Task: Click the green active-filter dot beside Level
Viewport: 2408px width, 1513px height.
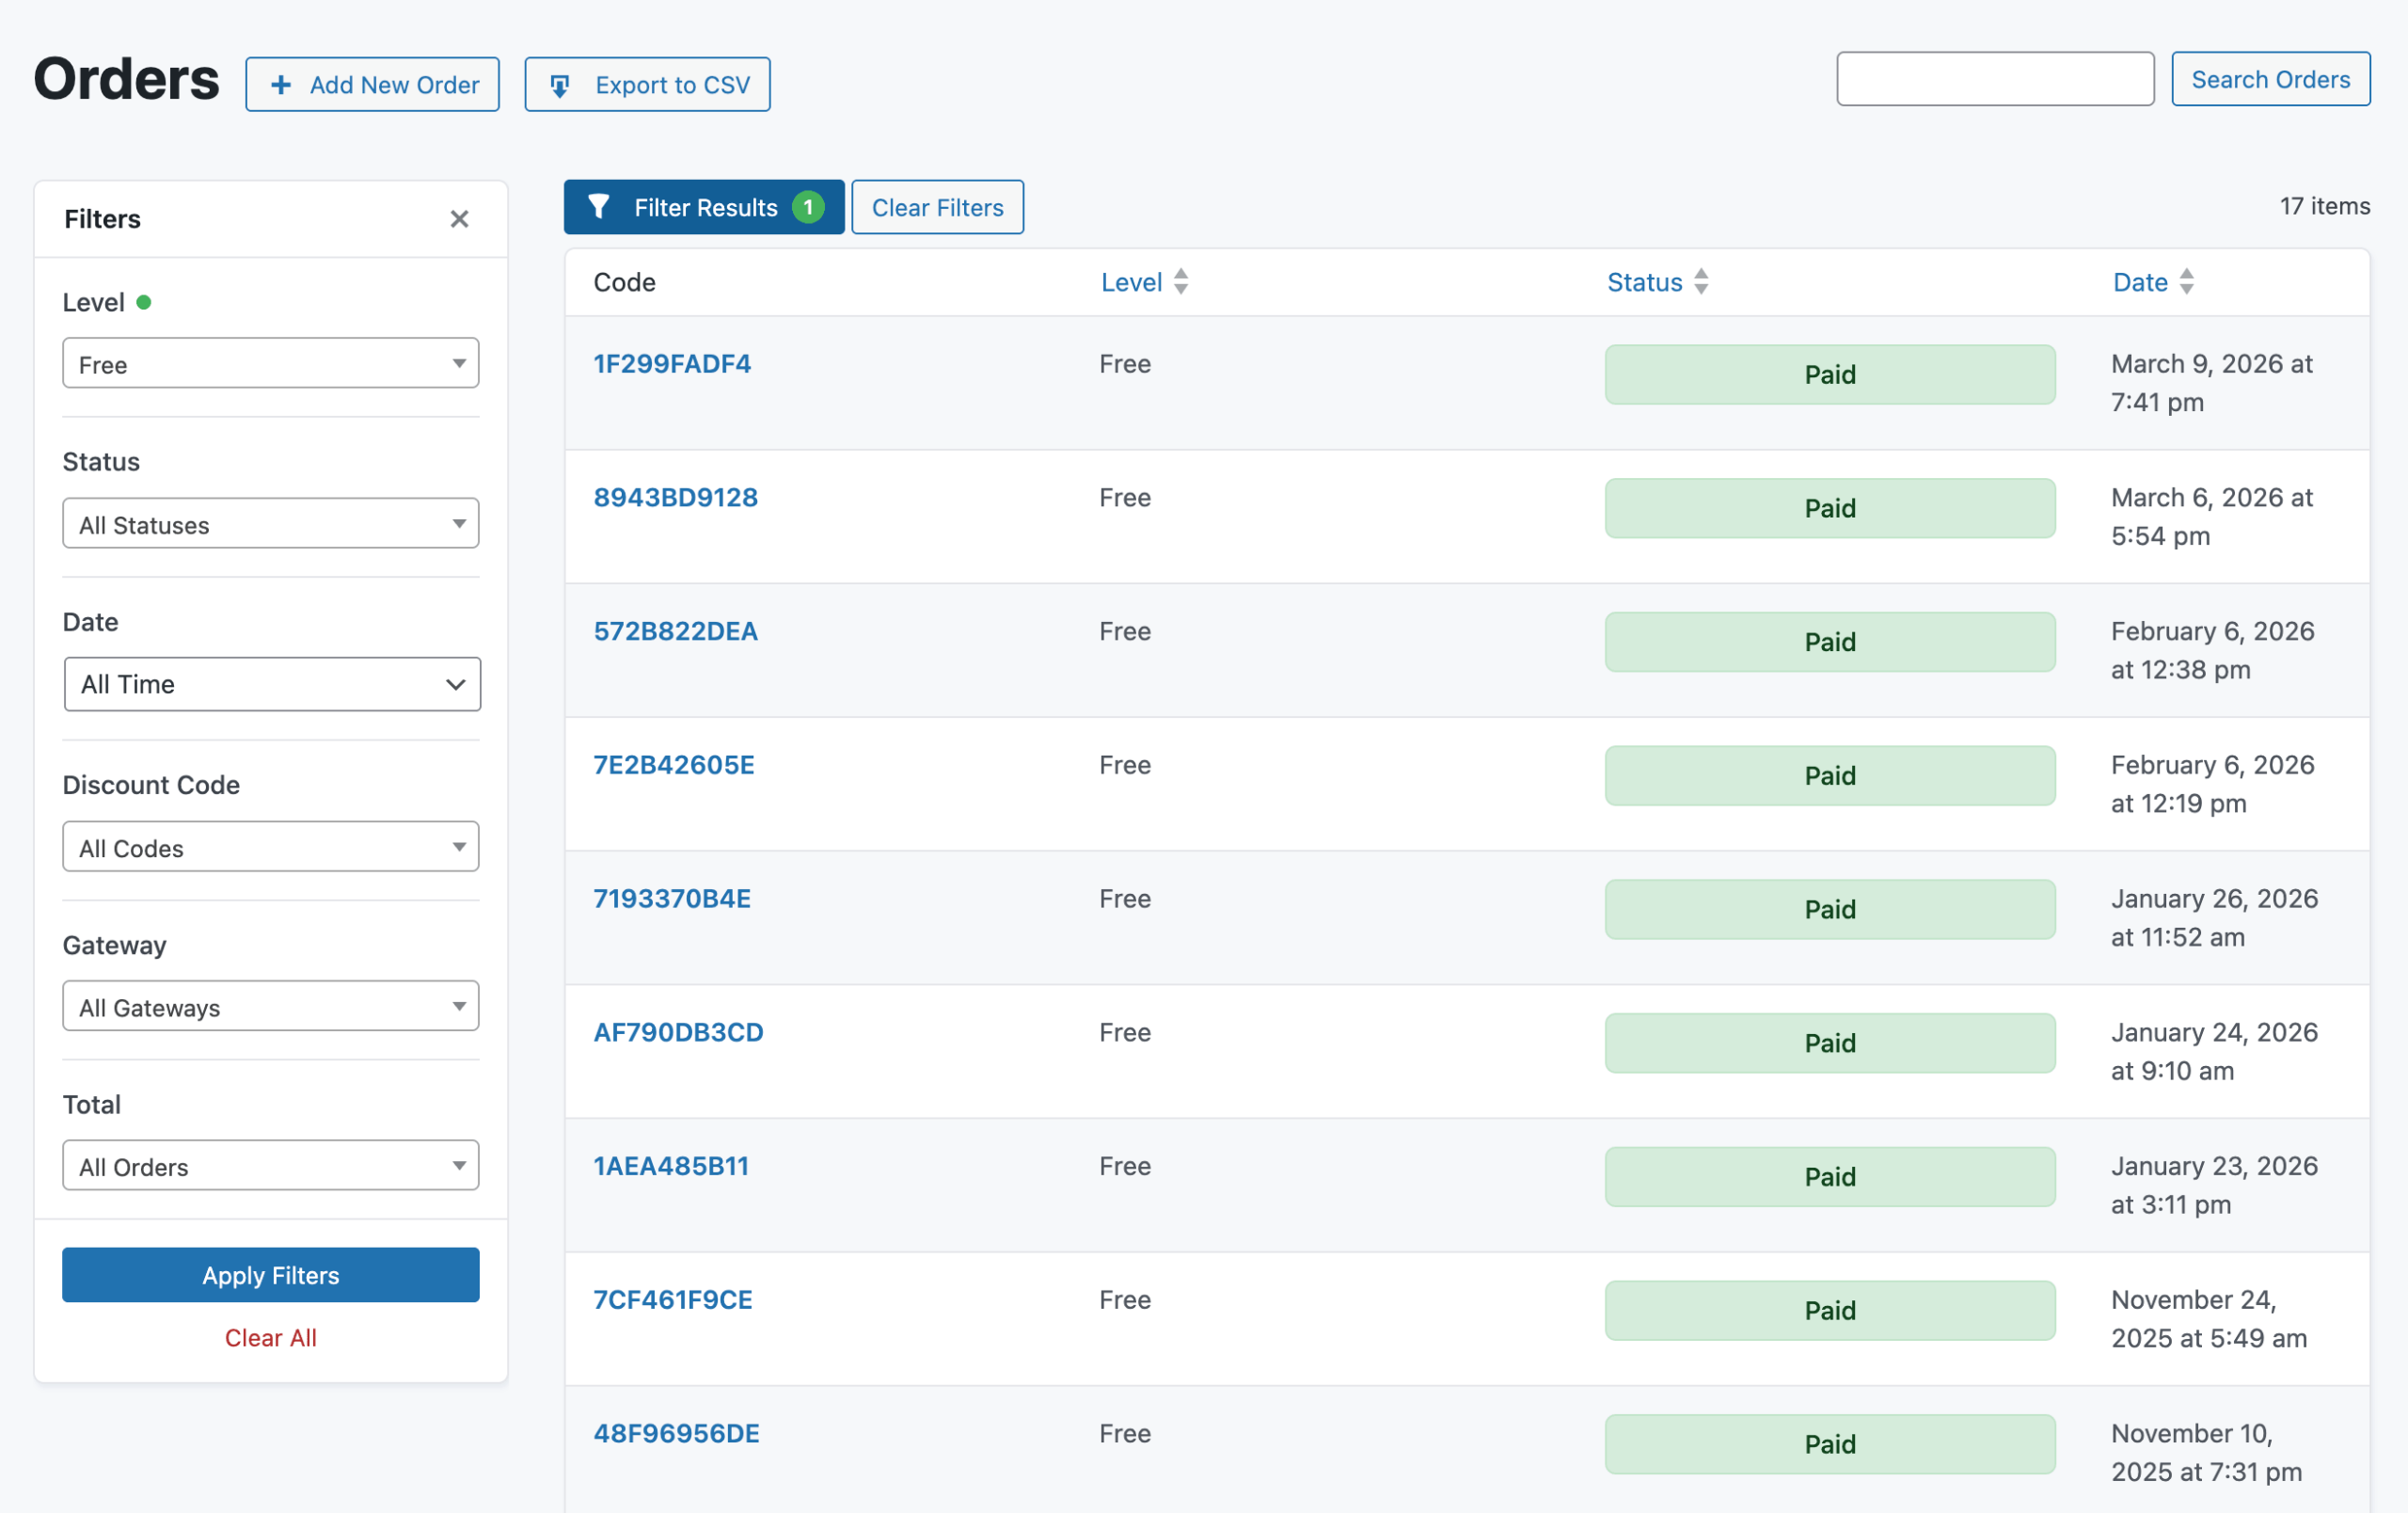Action: point(146,301)
